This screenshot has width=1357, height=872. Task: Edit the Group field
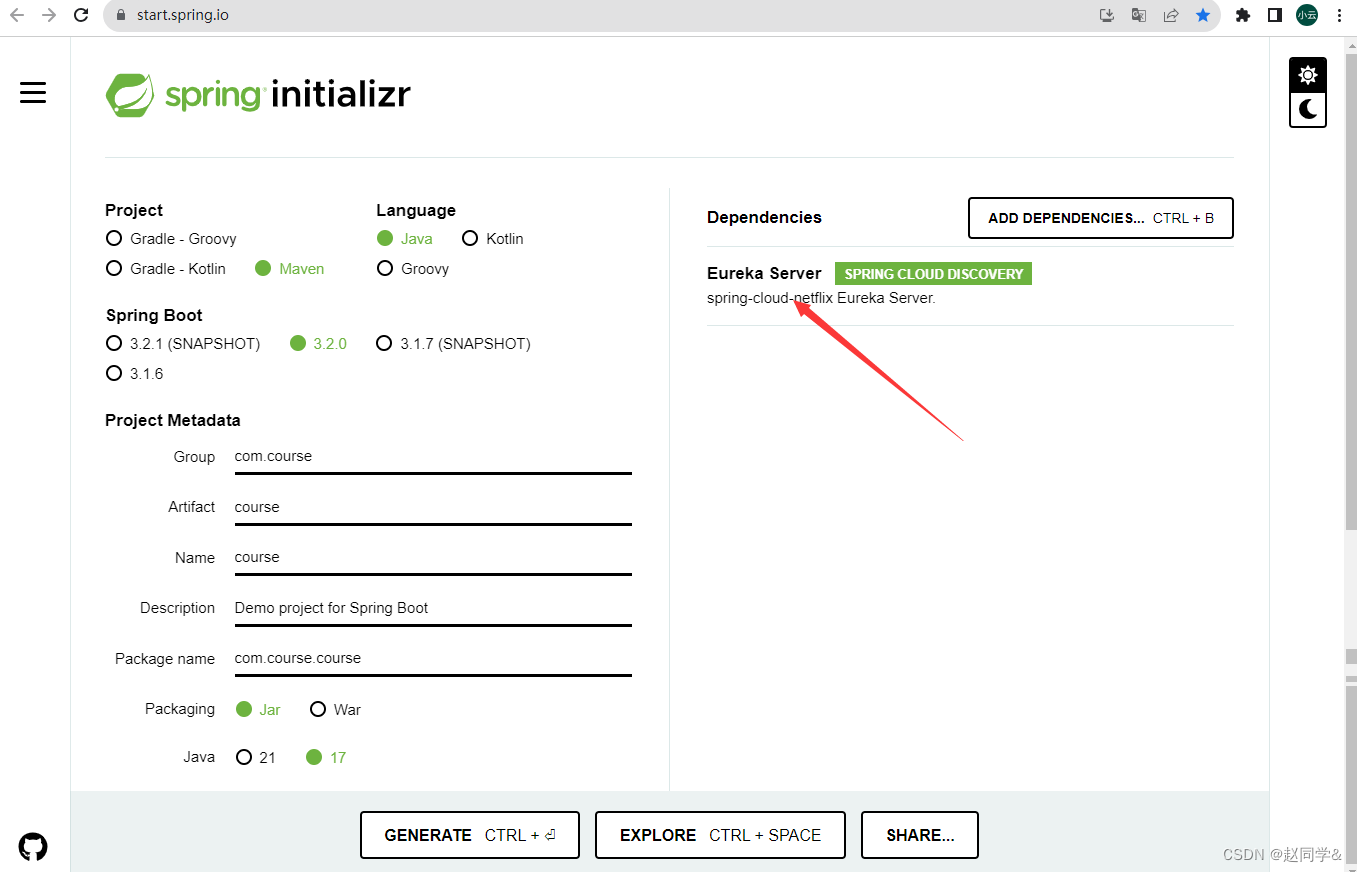pyautogui.click(x=433, y=457)
